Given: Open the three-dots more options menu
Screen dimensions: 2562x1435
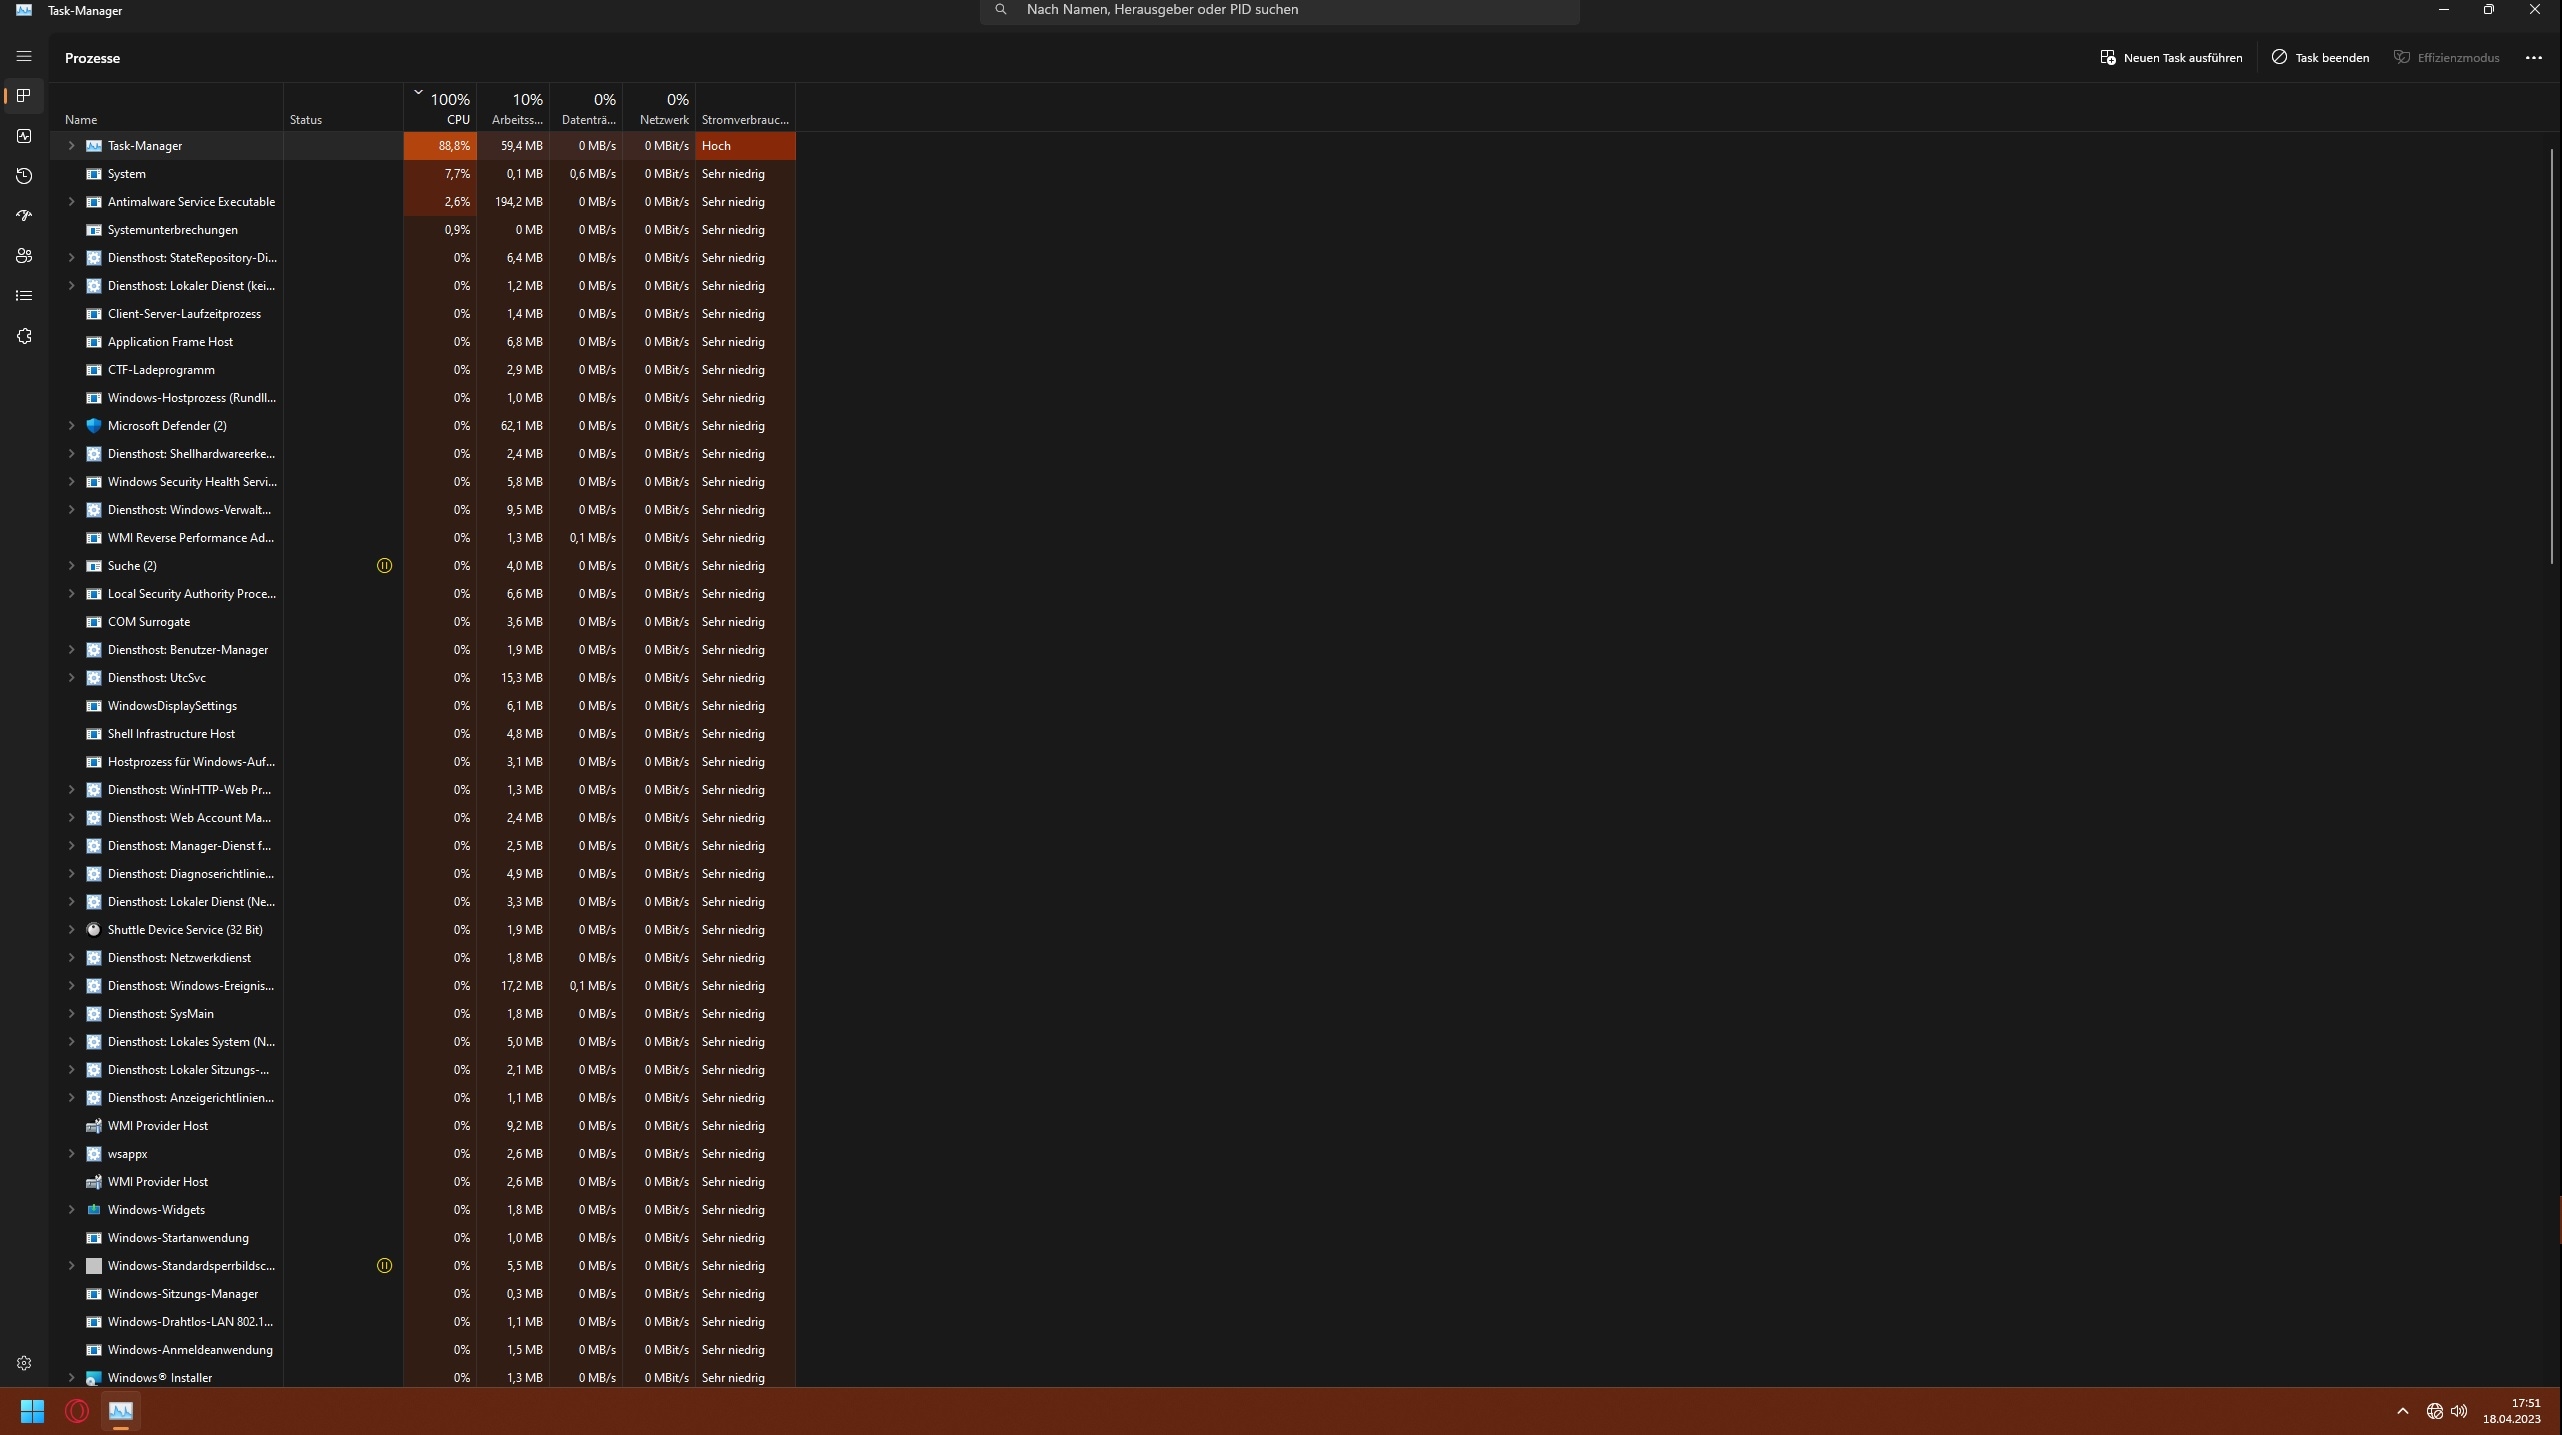Looking at the screenshot, I should coord(2533,58).
